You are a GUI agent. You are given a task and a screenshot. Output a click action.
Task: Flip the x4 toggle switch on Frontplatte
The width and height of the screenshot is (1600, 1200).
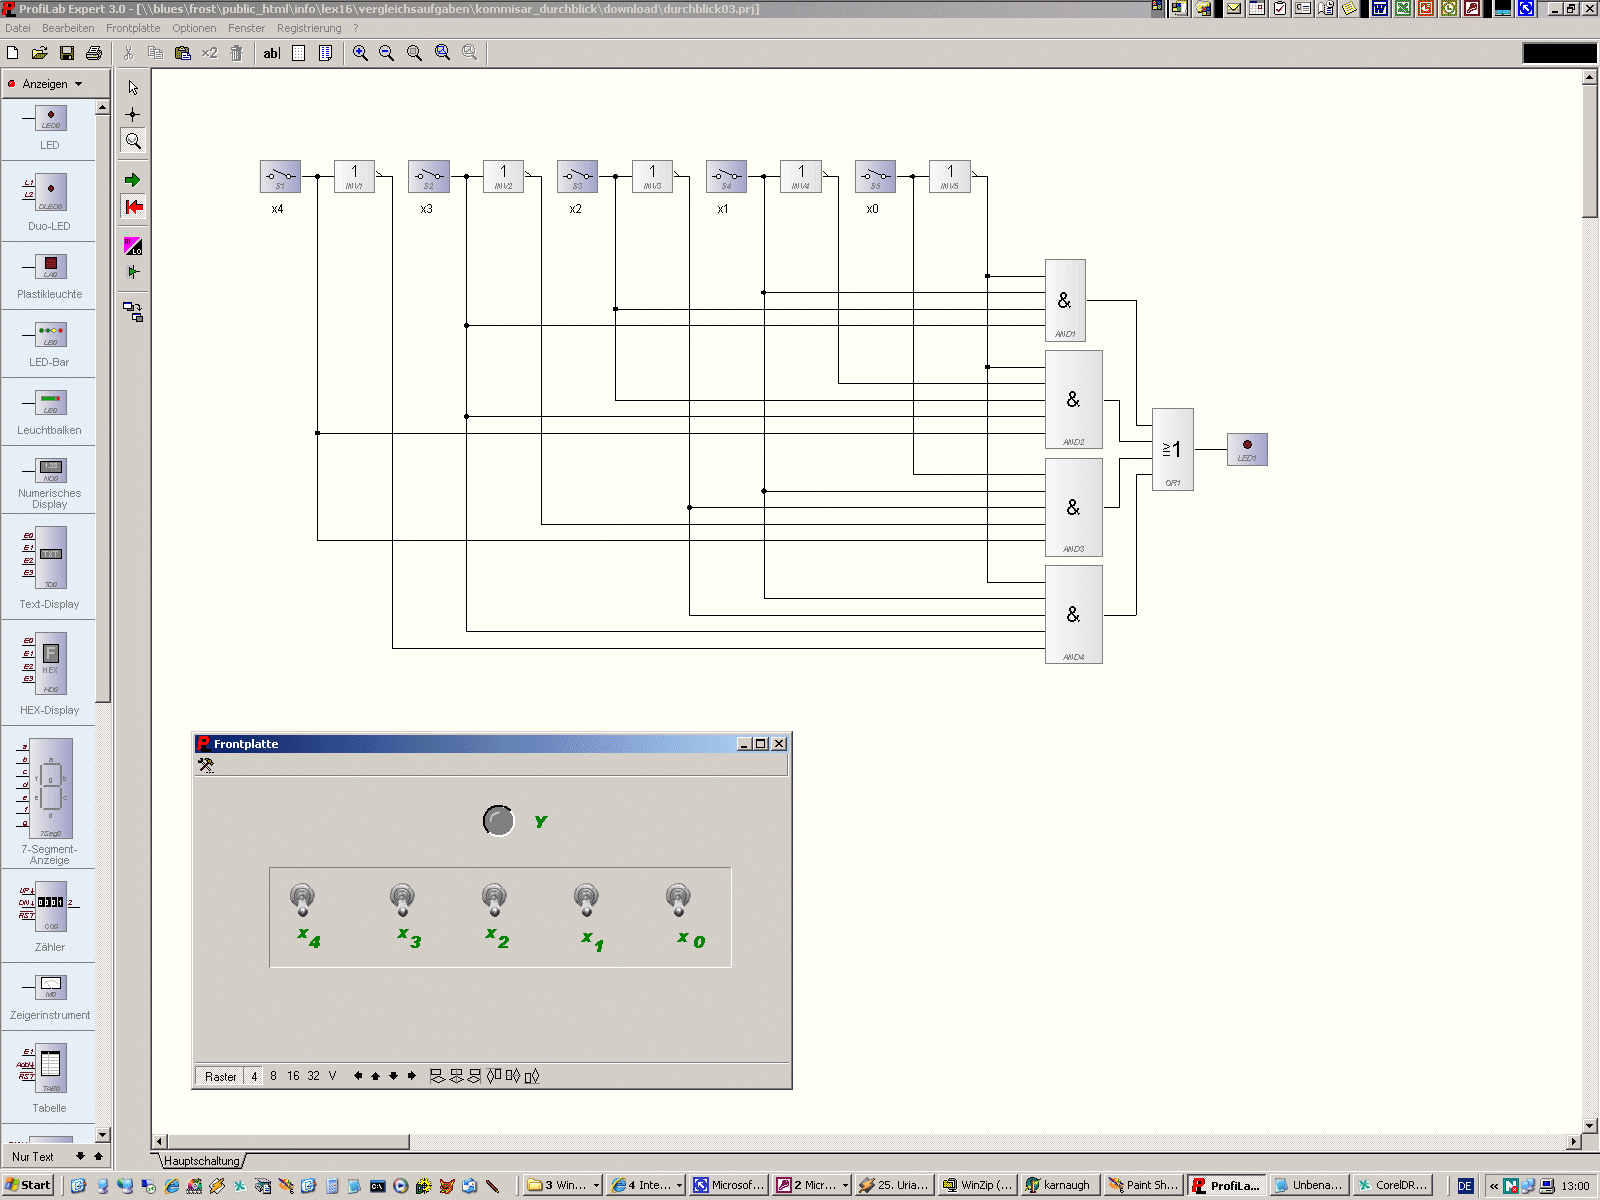(x=302, y=899)
